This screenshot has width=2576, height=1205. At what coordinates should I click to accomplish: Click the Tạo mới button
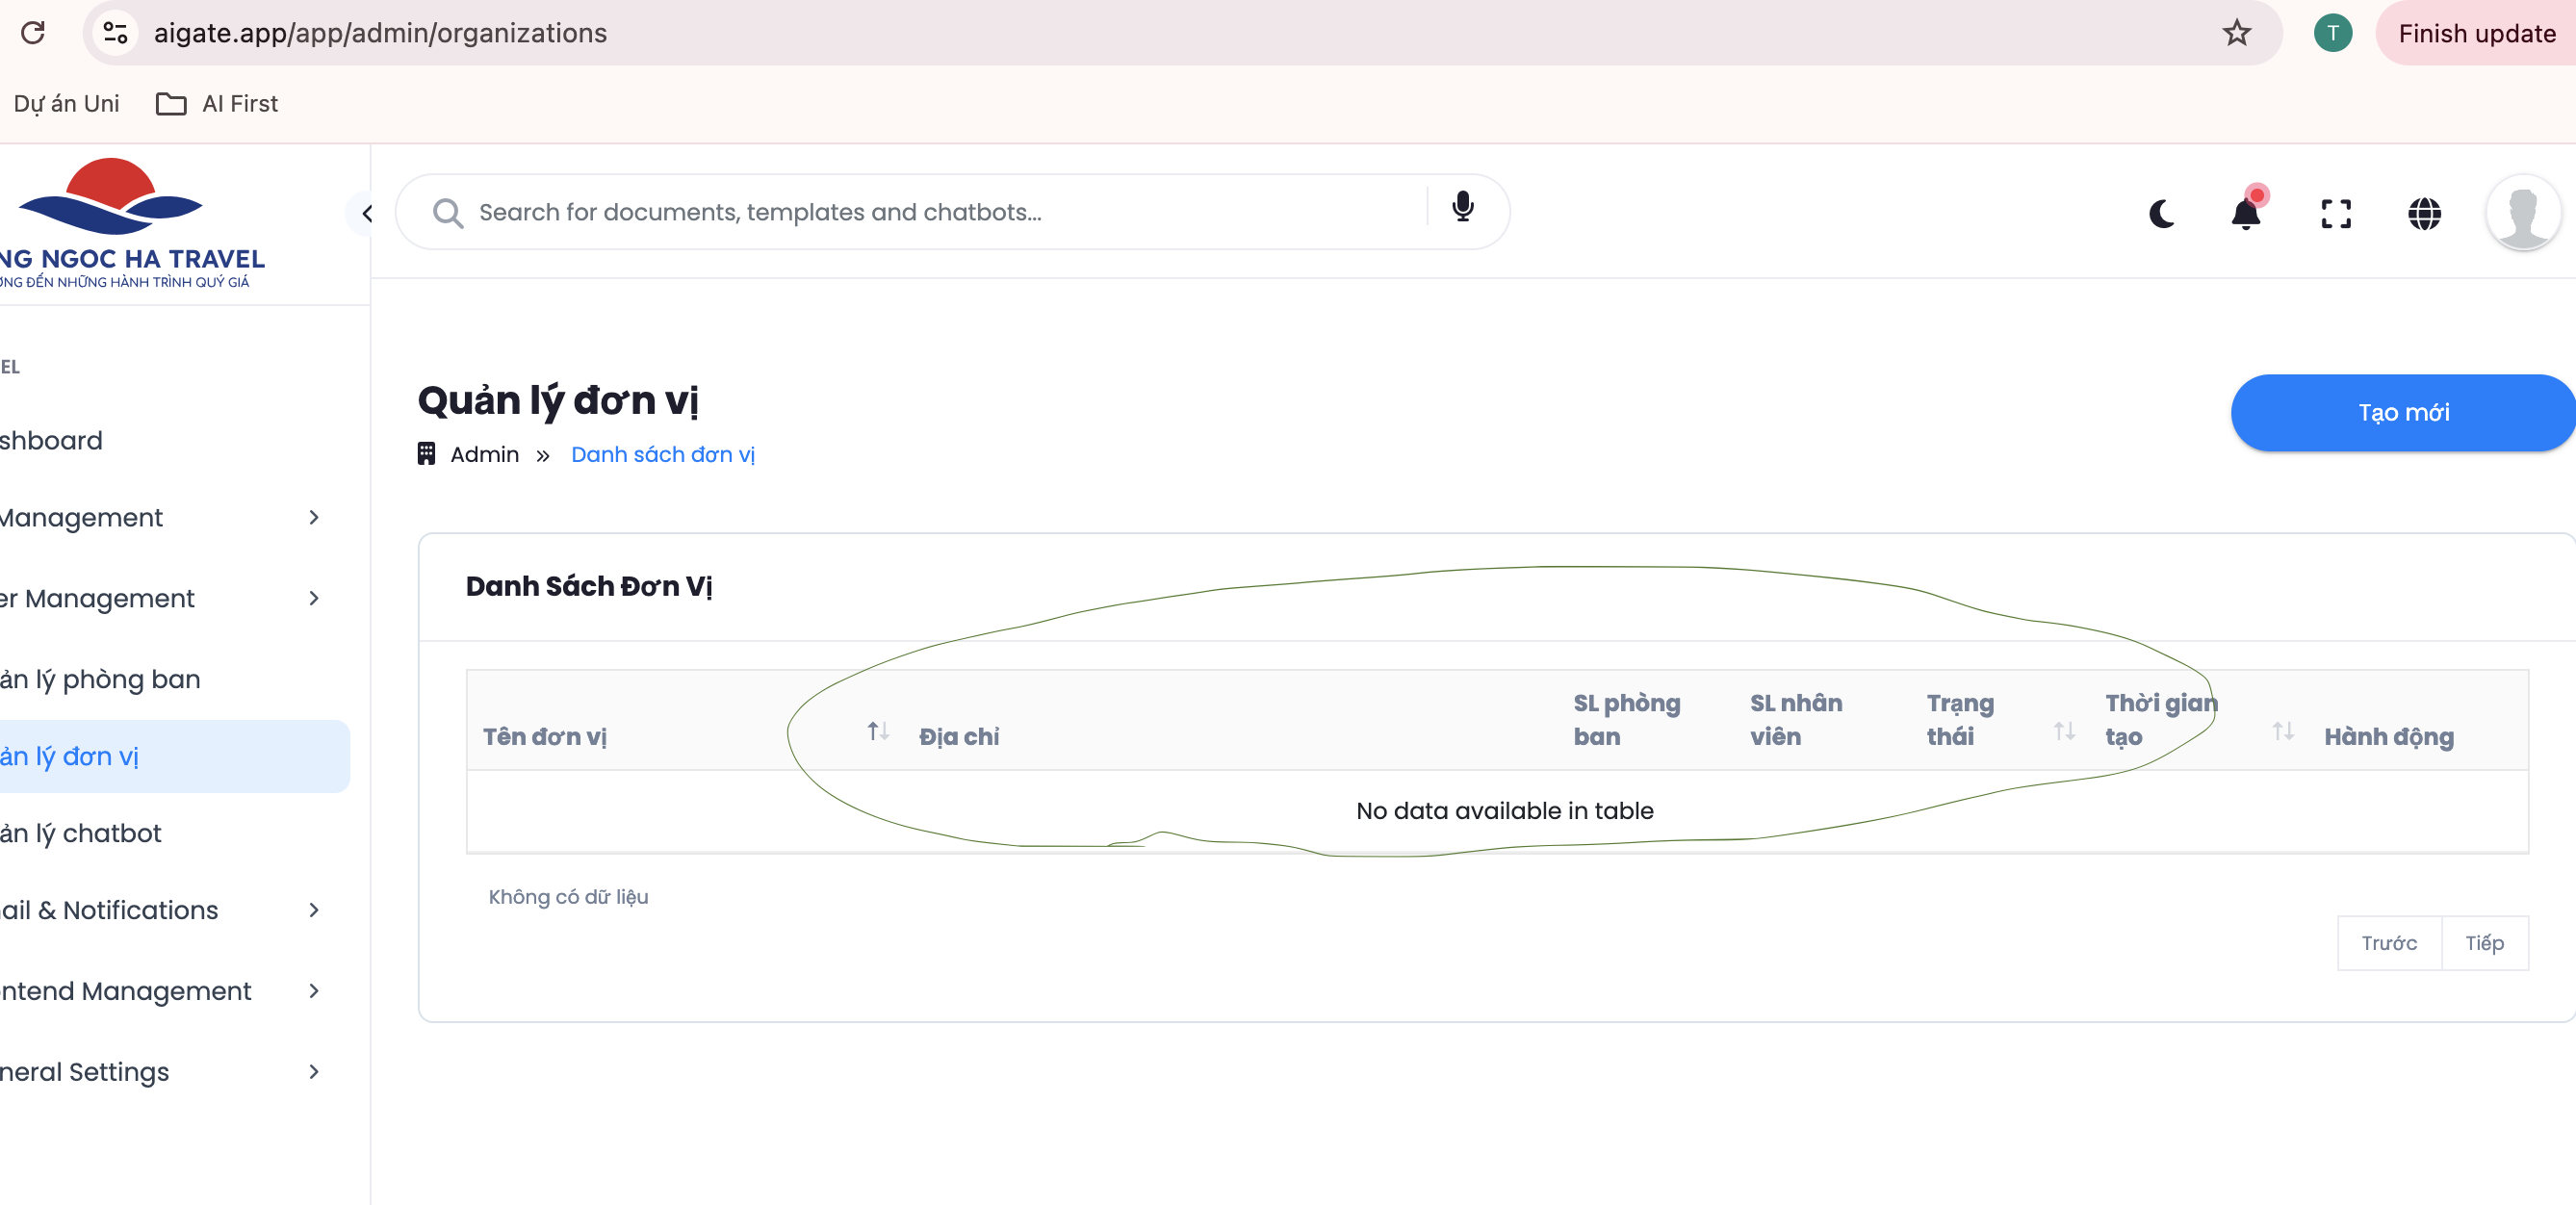[2402, 413]
